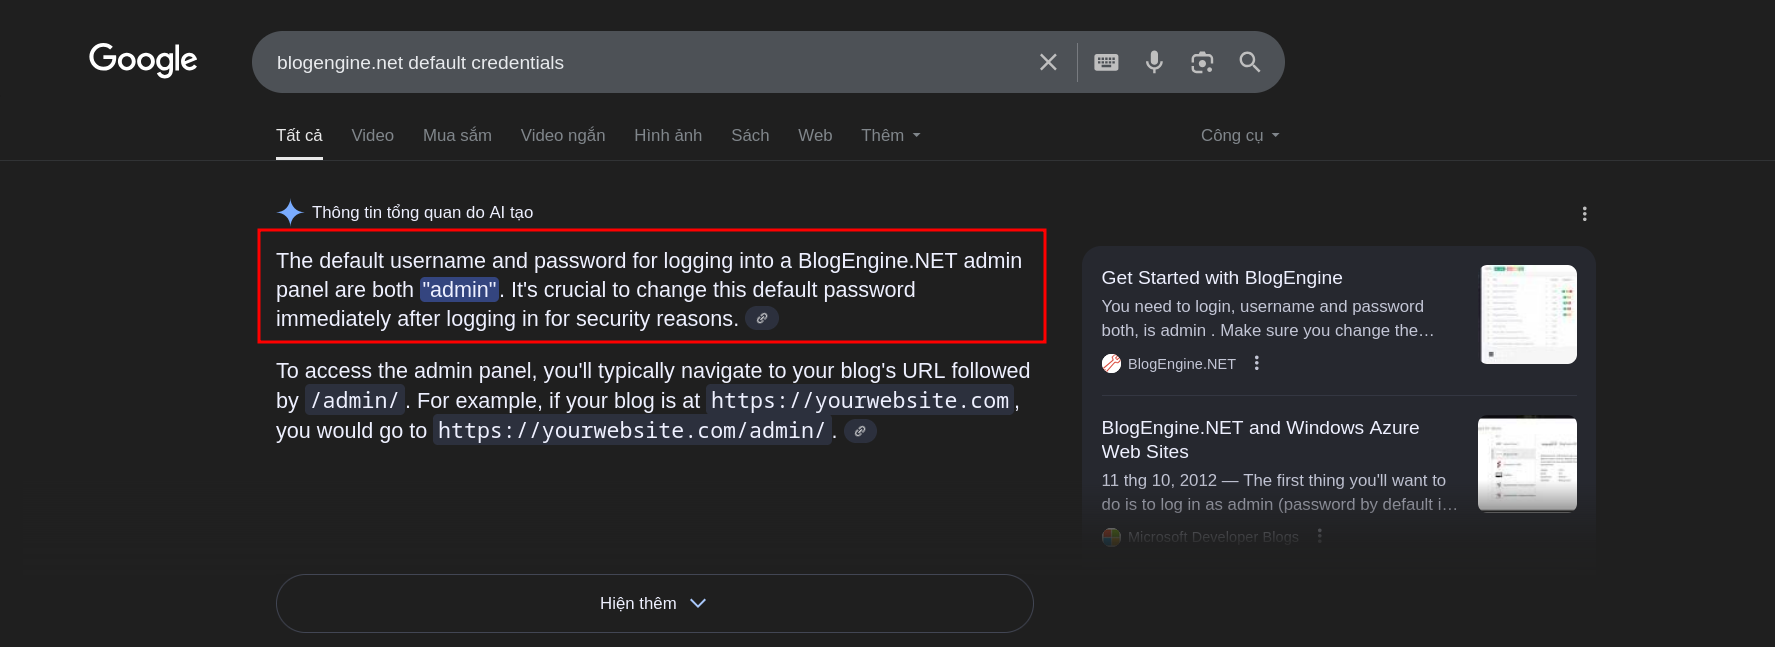Click source link chip after first paragraph

[x=762, y=319]
